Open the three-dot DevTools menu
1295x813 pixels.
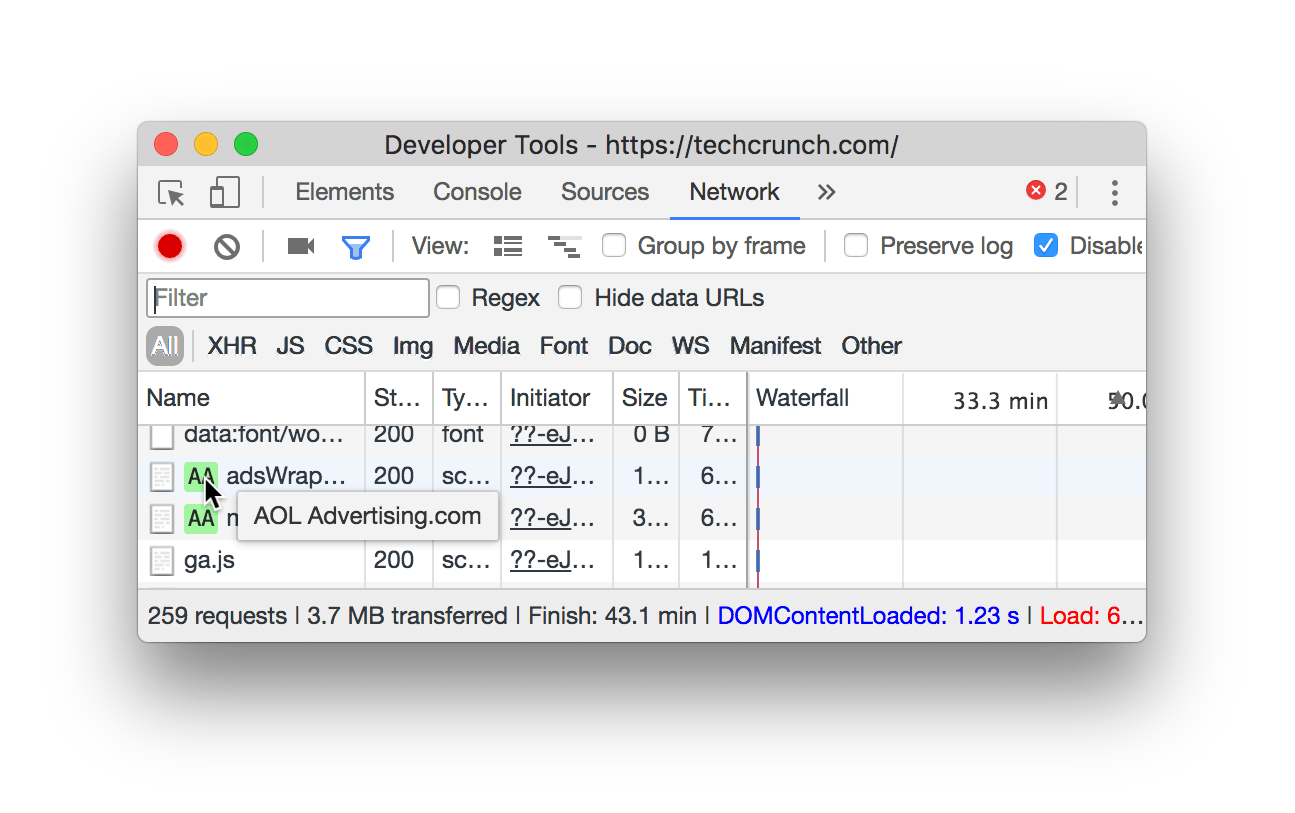tap(1114, 193)
